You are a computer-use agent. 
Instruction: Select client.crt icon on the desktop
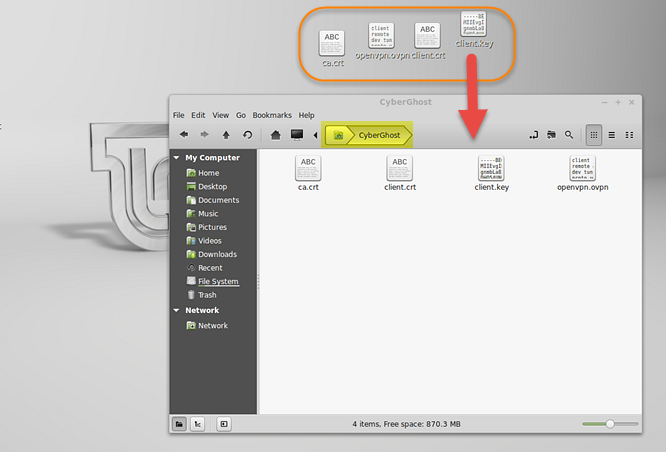point(428,41)
